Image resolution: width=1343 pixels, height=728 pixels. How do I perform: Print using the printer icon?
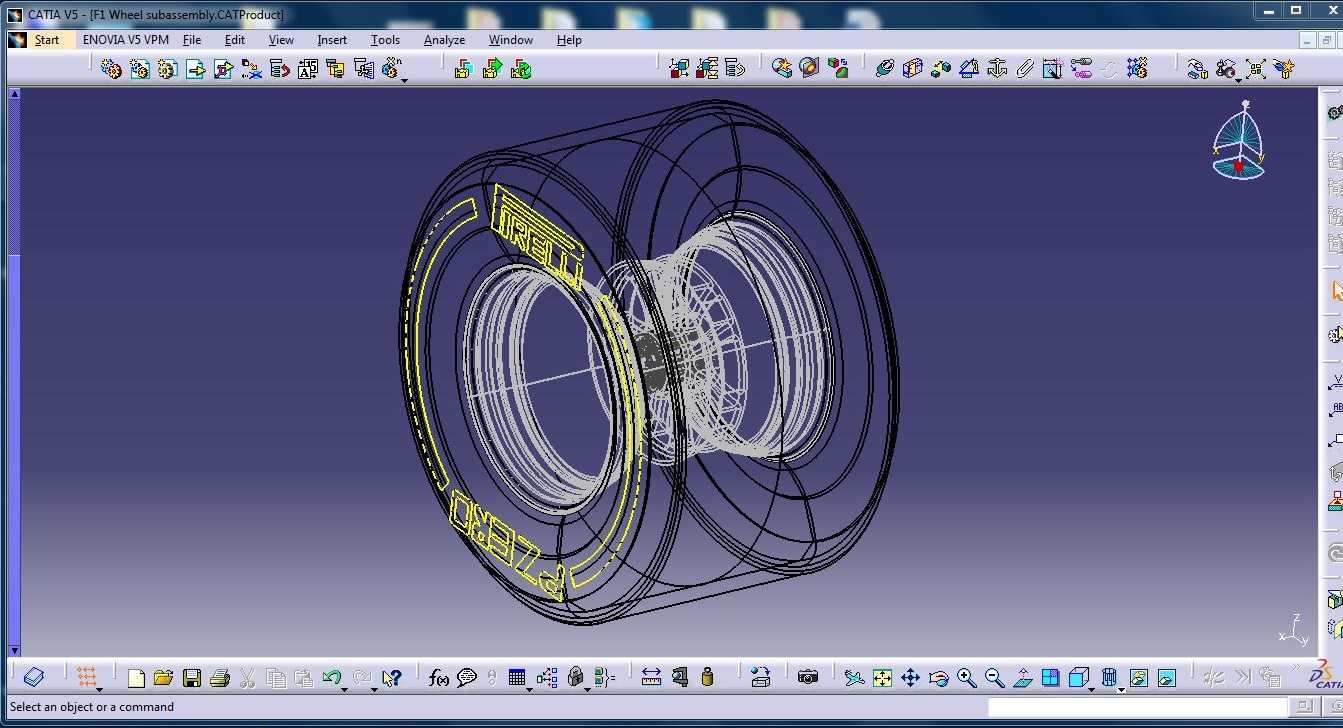coord(220,677)
